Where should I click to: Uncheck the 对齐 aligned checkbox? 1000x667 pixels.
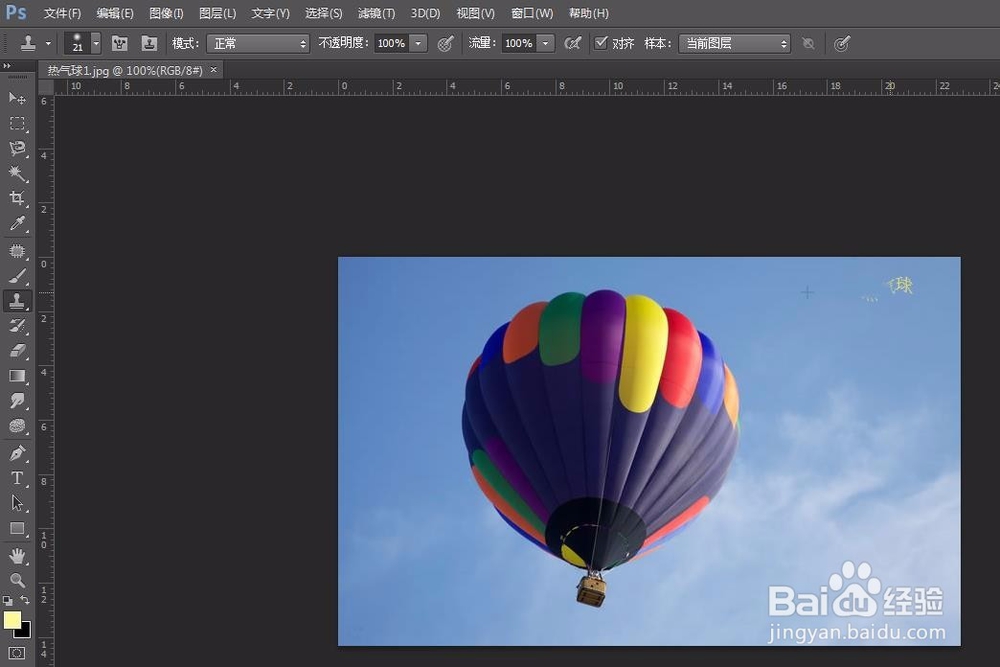coord(601,43)
